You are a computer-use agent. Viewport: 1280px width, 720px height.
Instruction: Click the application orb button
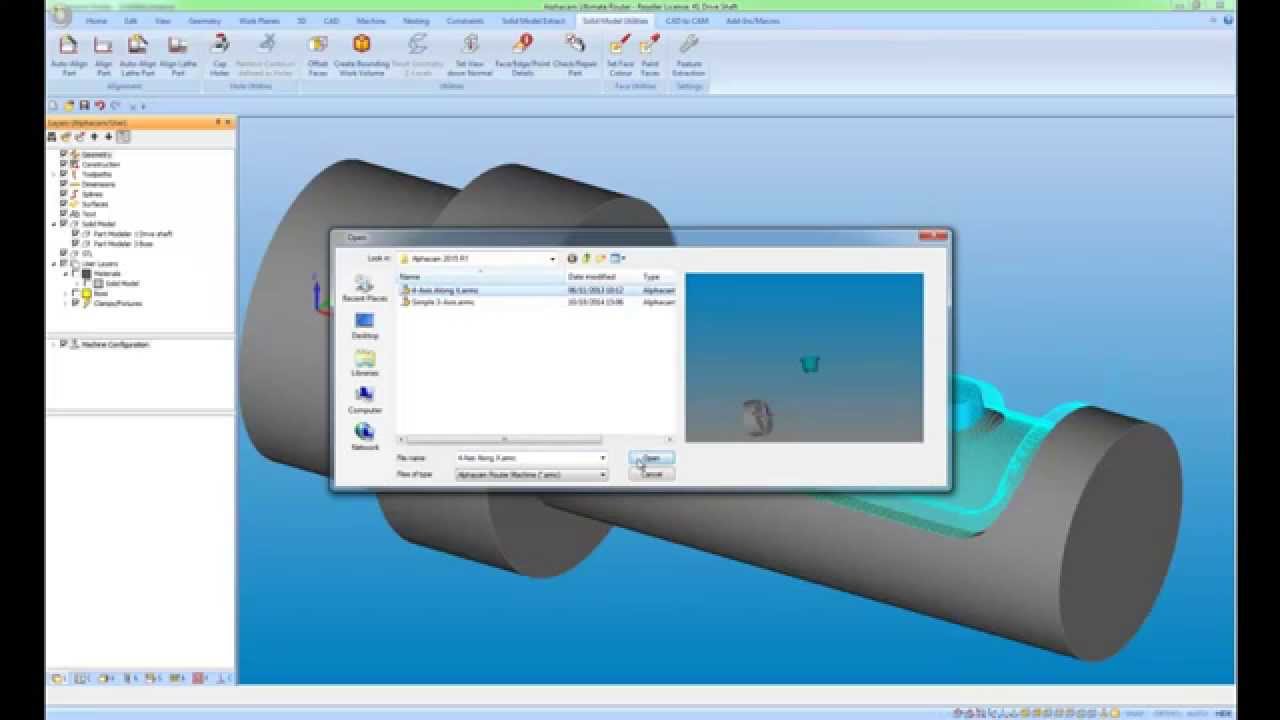pyautogui.click(x=59, y=17)
